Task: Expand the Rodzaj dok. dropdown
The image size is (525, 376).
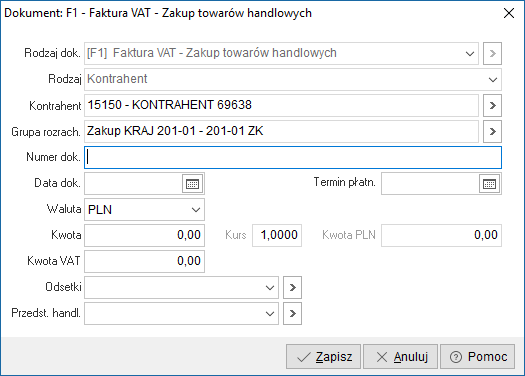Action: pos(470,54)
